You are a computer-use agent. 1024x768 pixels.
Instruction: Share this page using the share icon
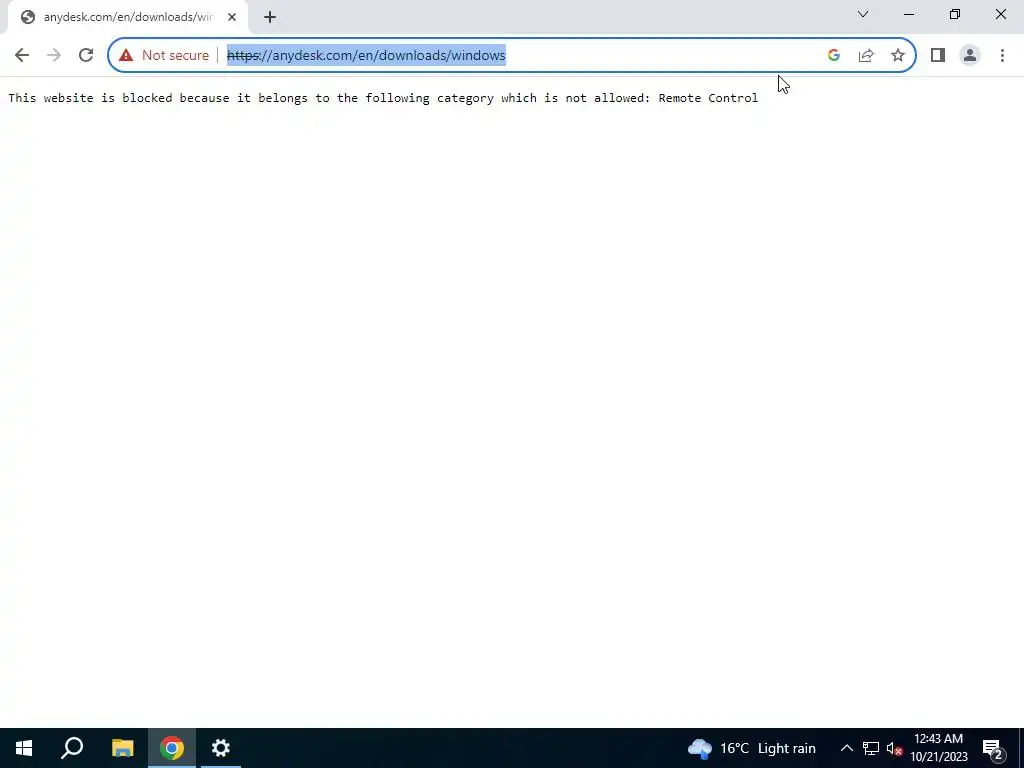pyautogui.click(x=866, y=56)
